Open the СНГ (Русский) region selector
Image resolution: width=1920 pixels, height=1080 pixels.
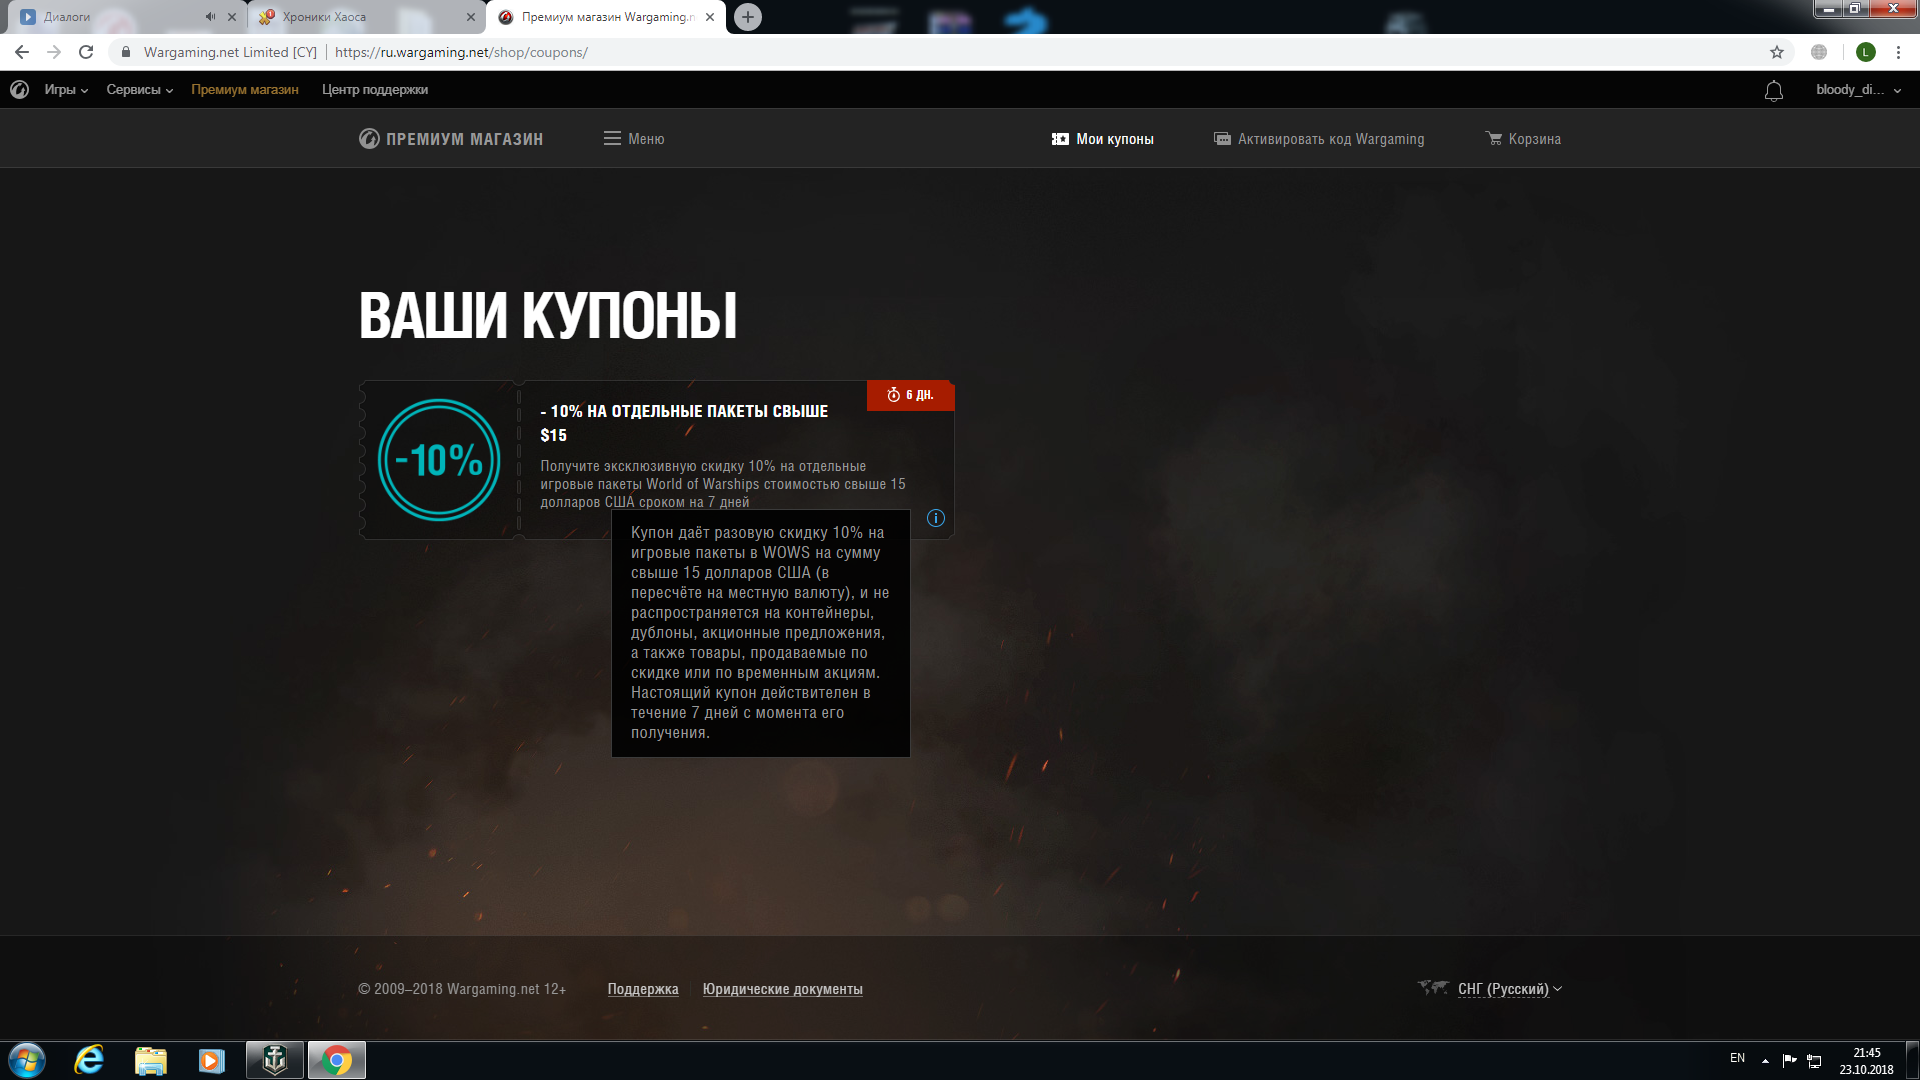click(1490, 989)
